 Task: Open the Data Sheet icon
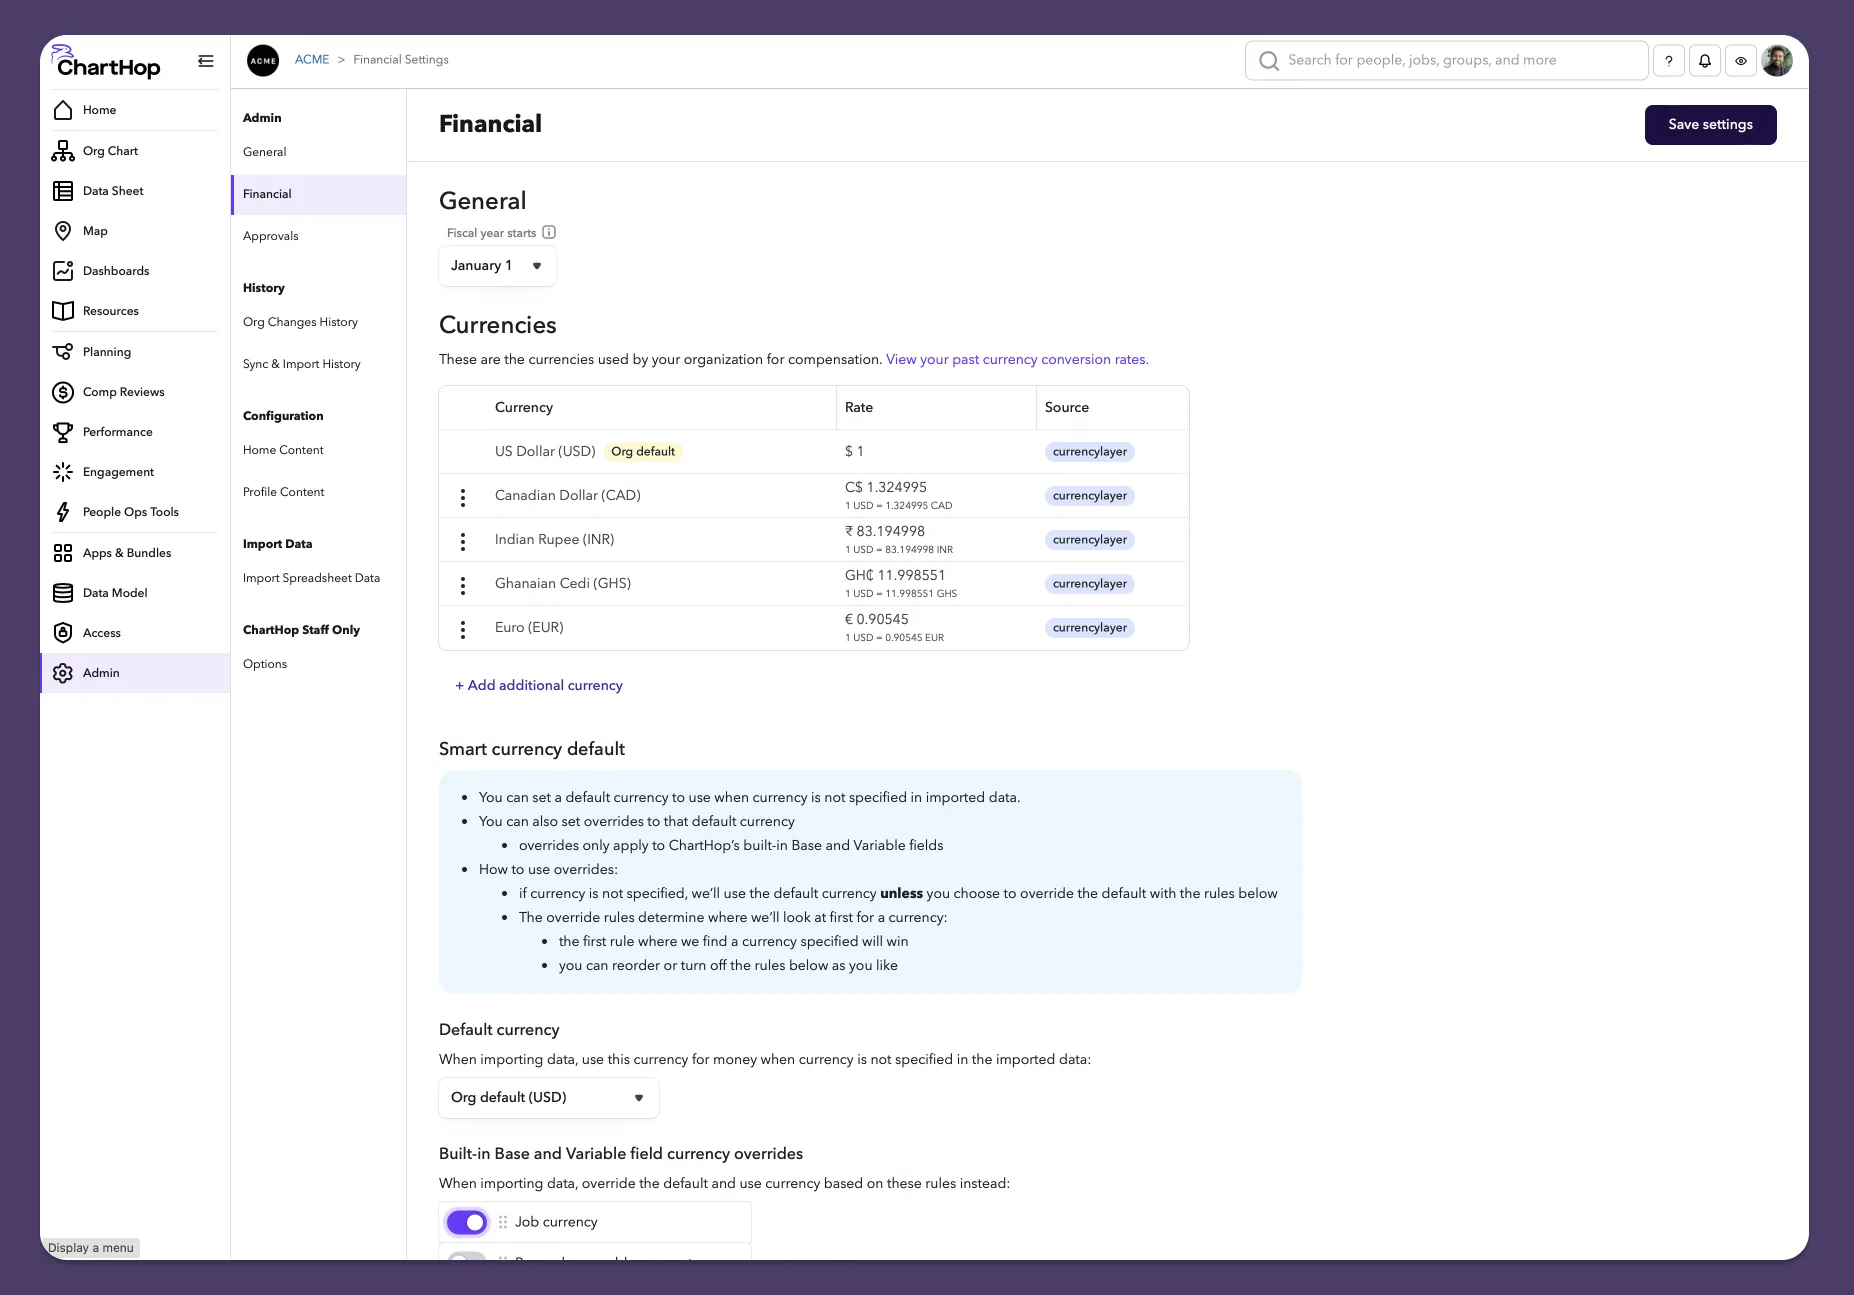[63, 191]
